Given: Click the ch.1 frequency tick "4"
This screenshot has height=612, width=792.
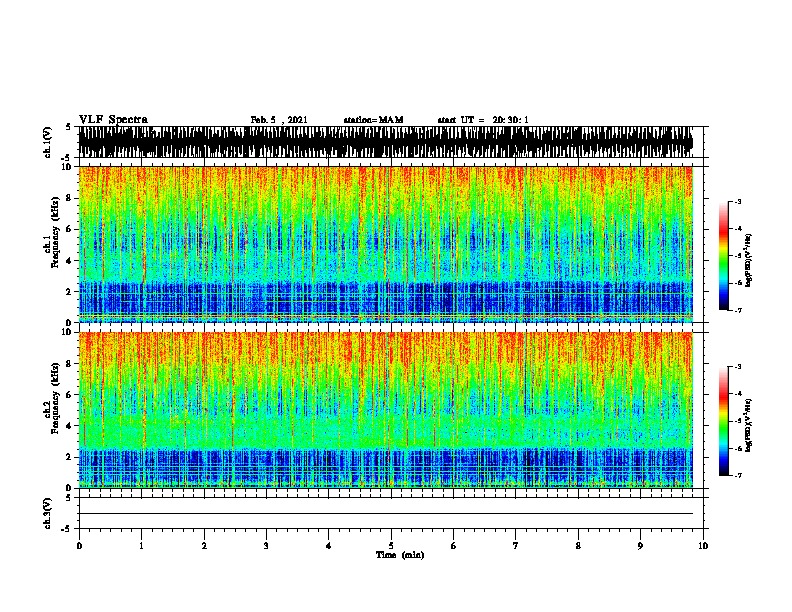Looking at the screenshot, I should (x=70, y=261).
